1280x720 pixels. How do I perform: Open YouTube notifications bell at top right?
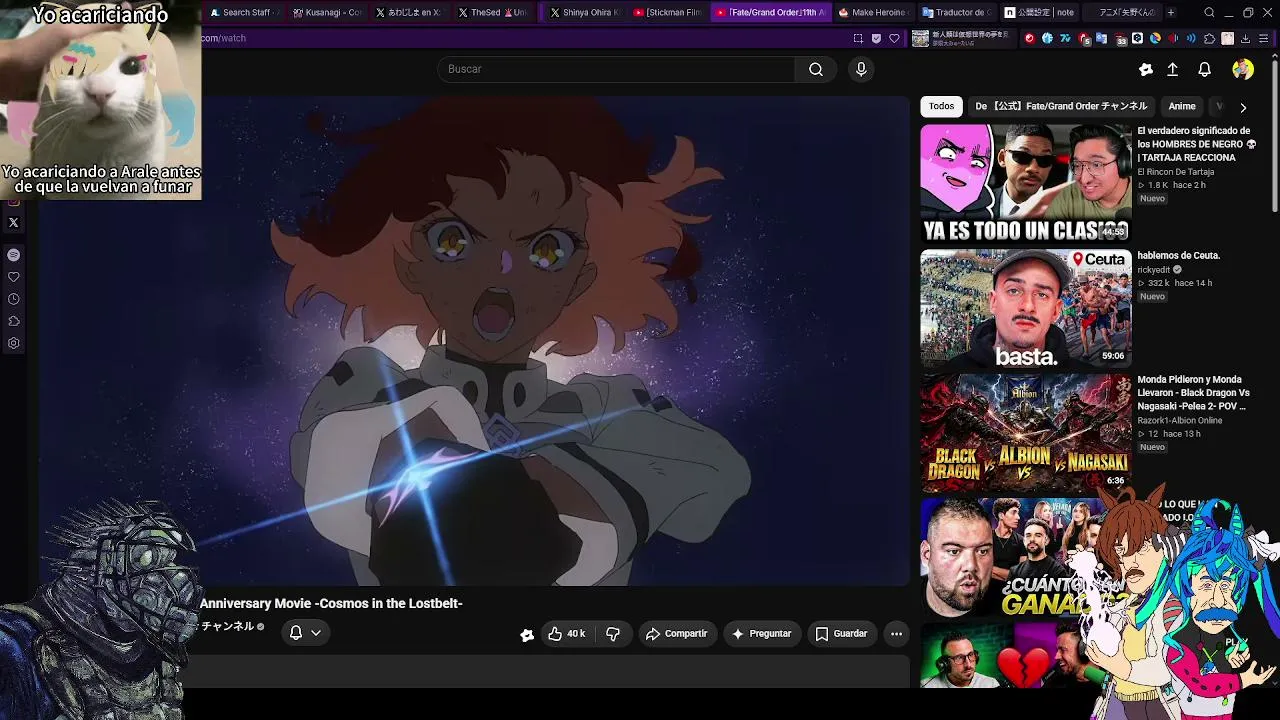[1205, 69]
